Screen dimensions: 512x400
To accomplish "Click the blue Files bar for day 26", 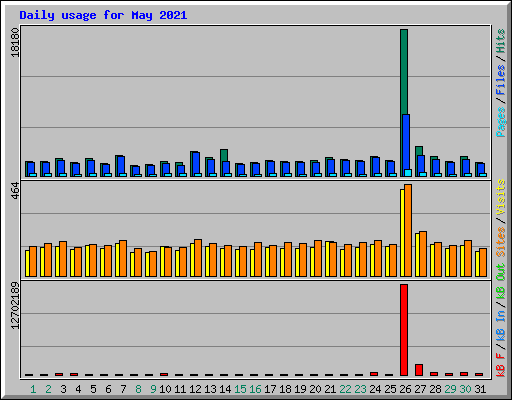I will click(x=406, y=142).
